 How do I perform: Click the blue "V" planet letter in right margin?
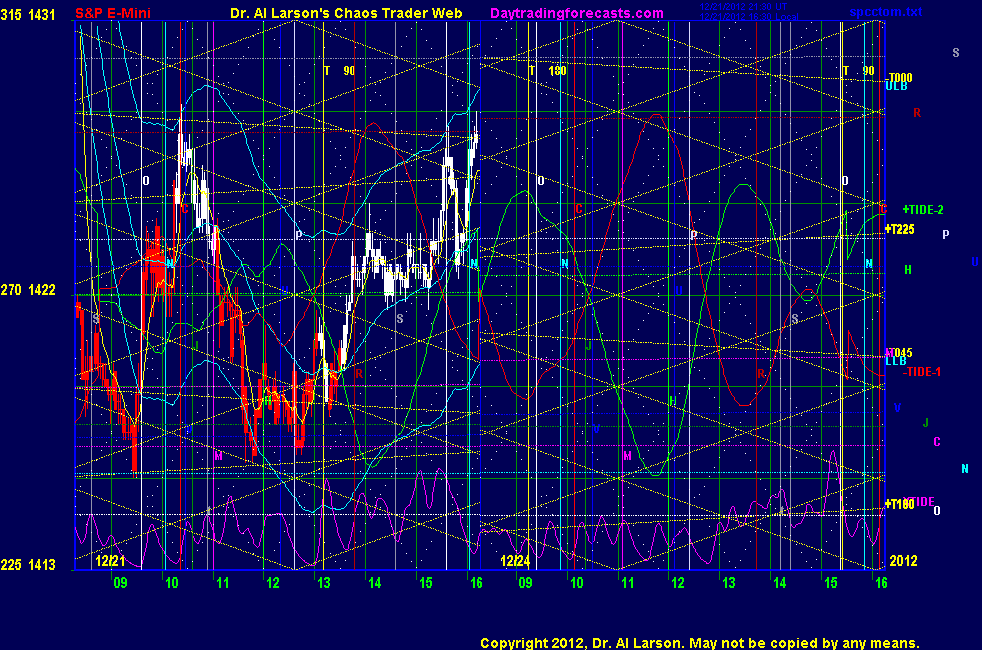[x=897, y=408]
